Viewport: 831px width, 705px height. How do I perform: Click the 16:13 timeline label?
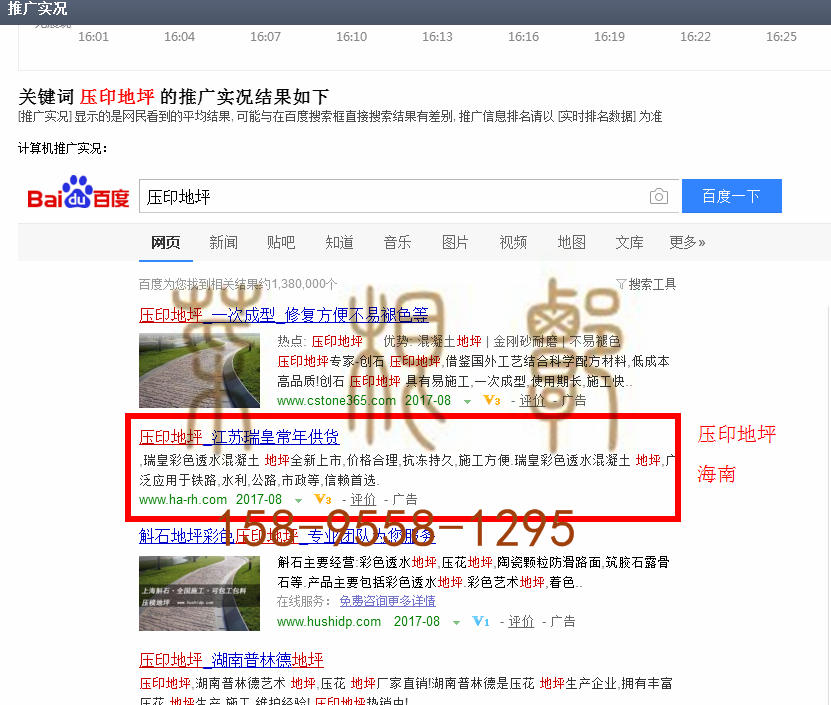point(437,37)
